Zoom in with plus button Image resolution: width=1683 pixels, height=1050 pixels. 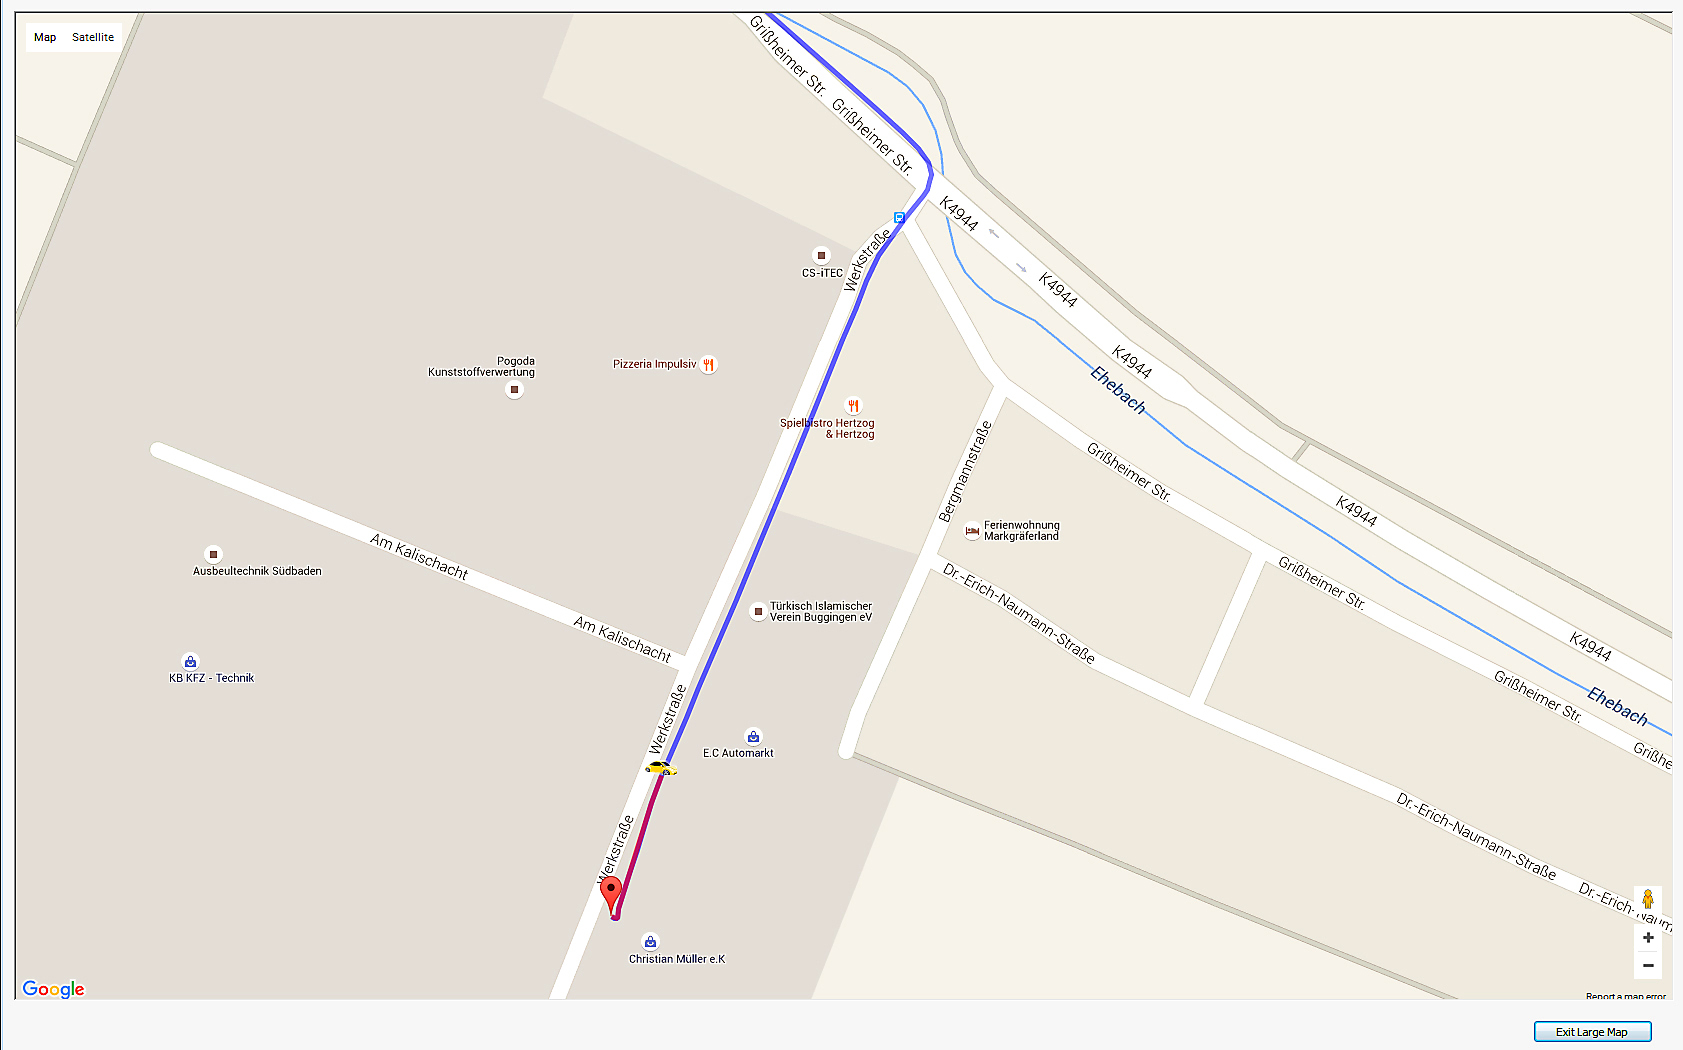point(1648,938)
